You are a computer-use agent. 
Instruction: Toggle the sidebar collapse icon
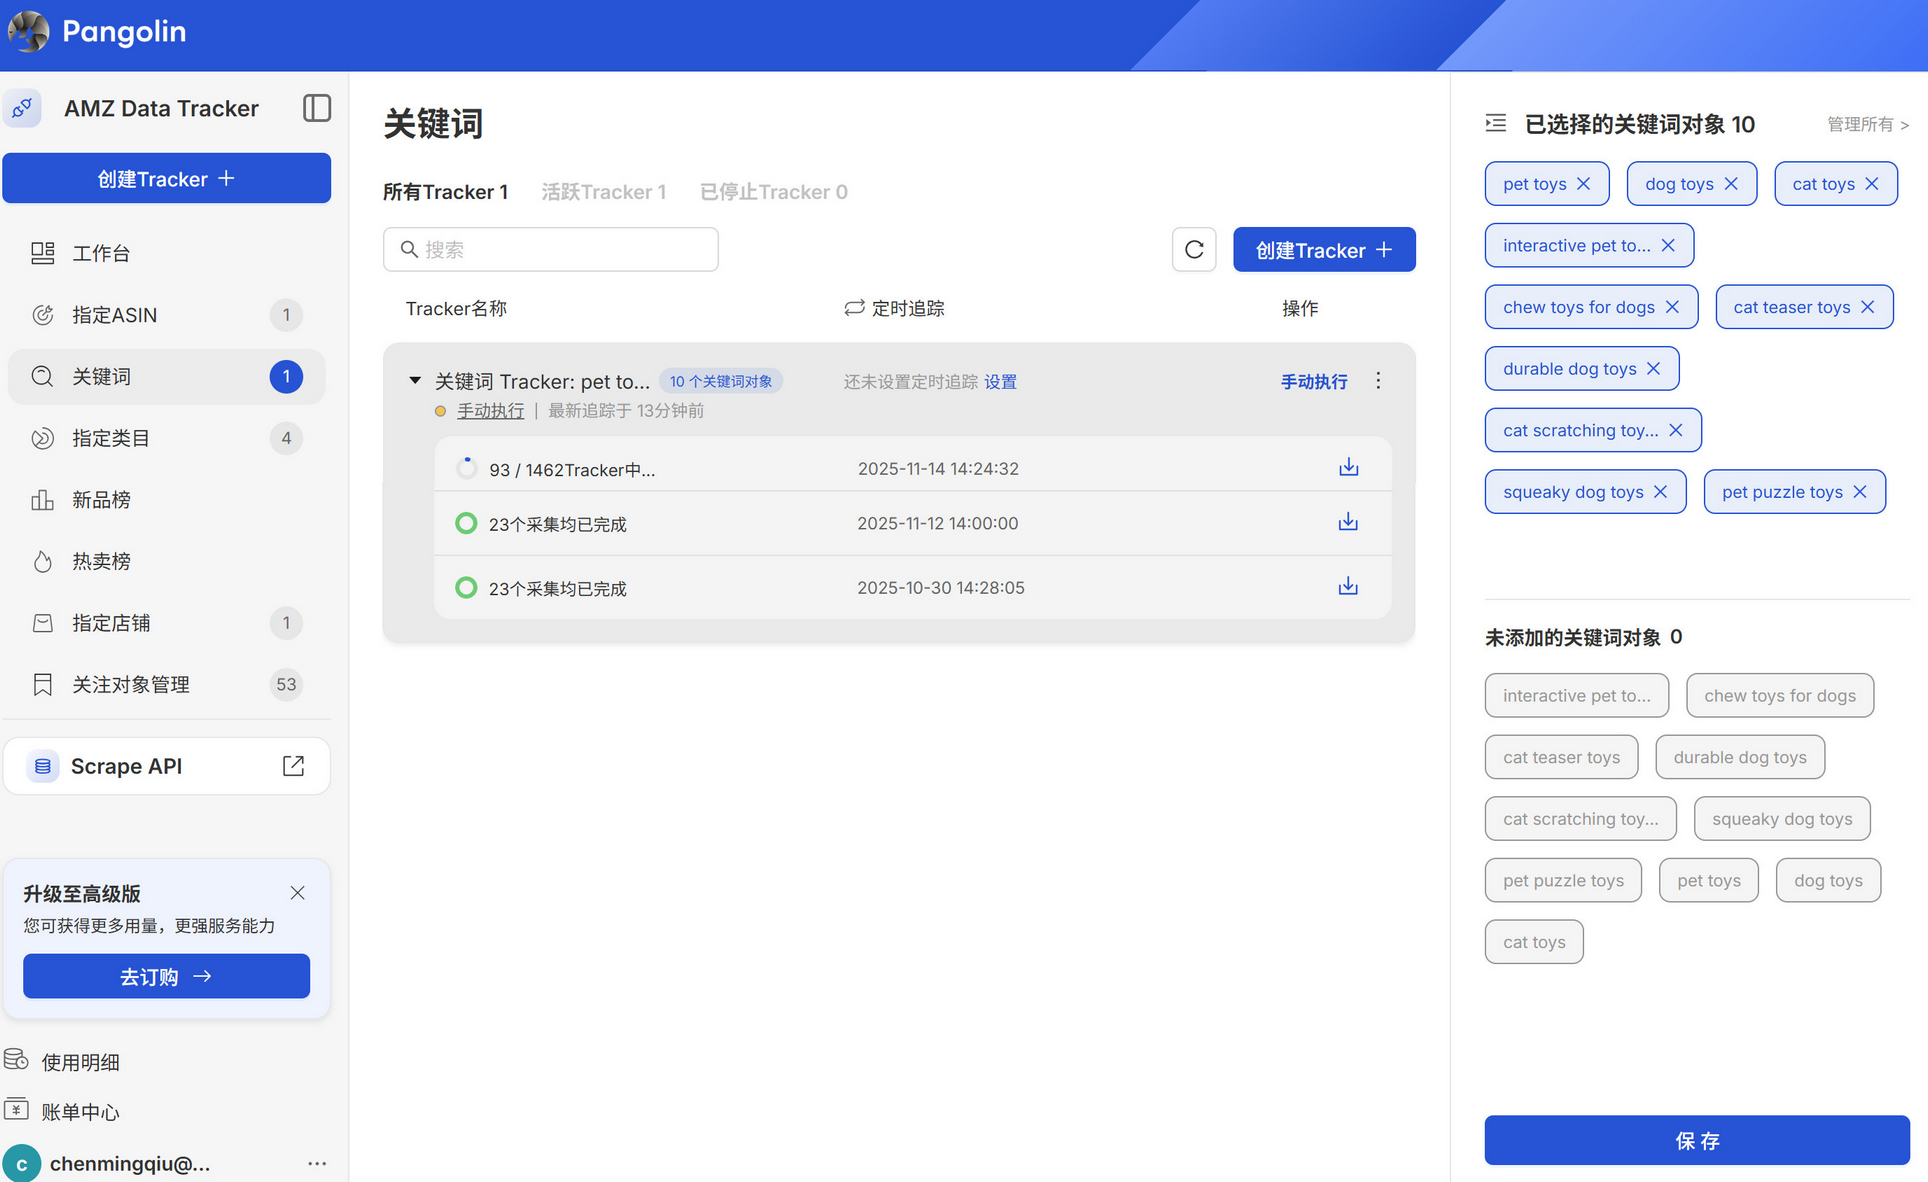tap(316, 108)
